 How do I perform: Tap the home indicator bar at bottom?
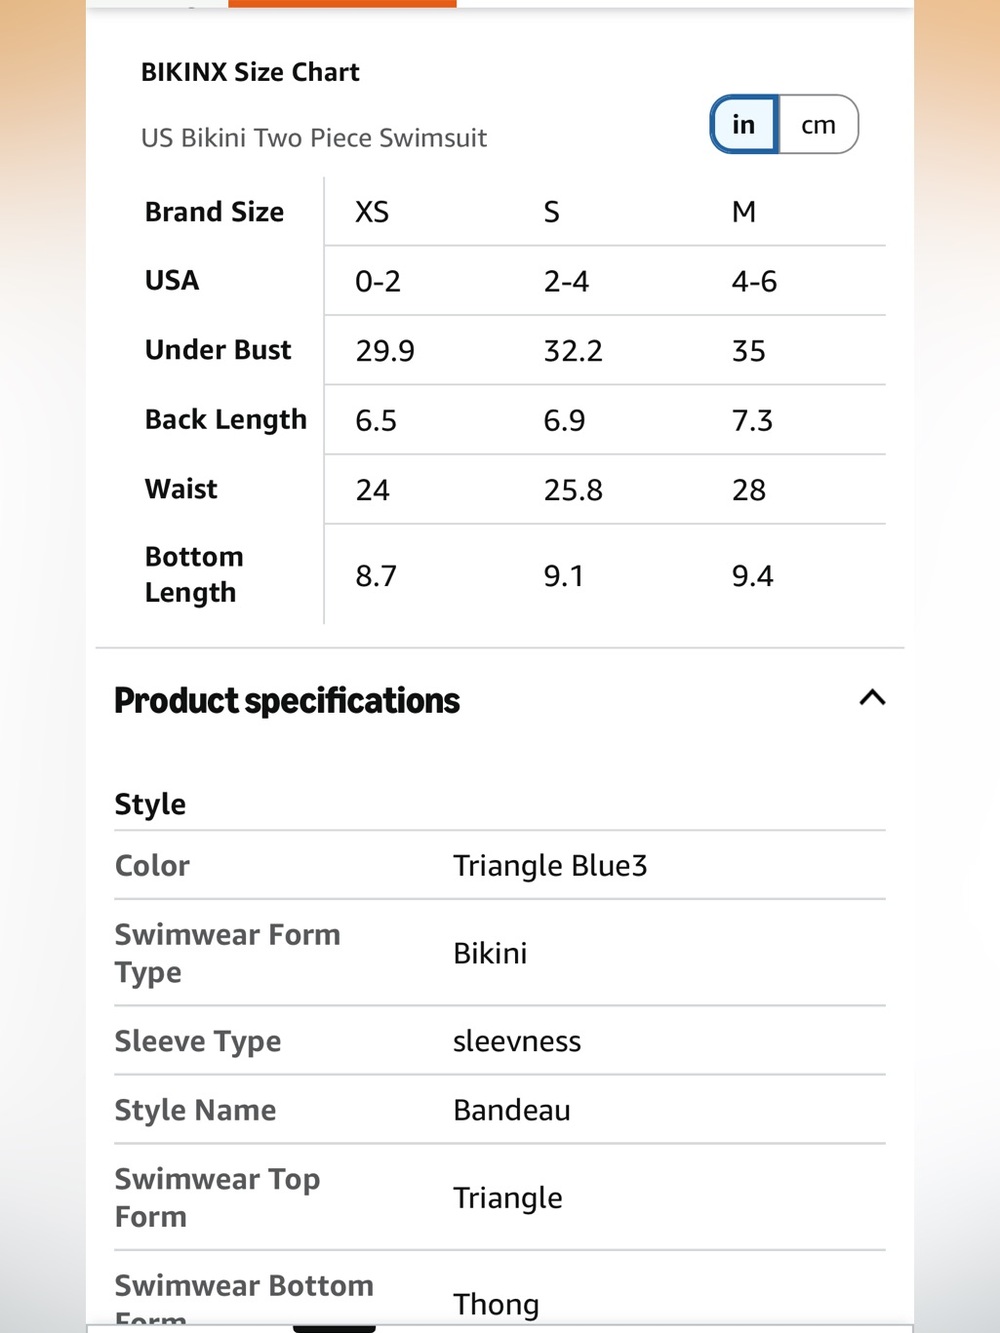pyautogui.click(x=334, y=1328)
